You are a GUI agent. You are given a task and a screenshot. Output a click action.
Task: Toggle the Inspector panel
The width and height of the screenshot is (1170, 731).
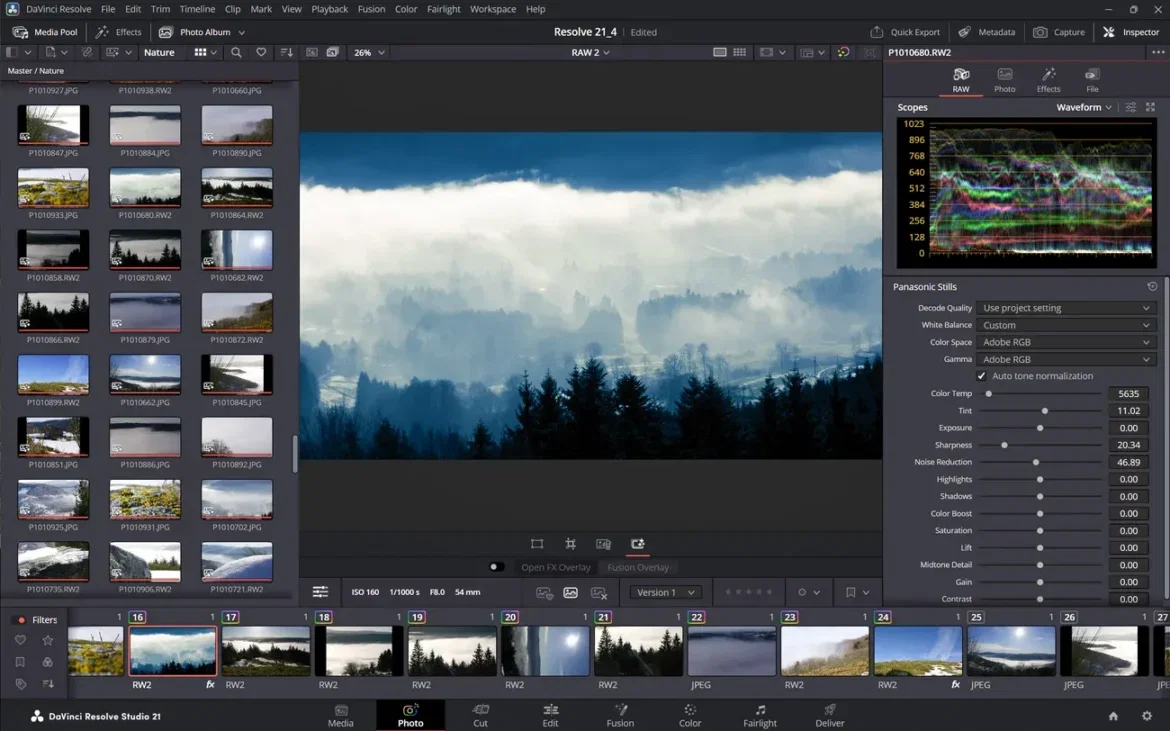point(1131,32)
